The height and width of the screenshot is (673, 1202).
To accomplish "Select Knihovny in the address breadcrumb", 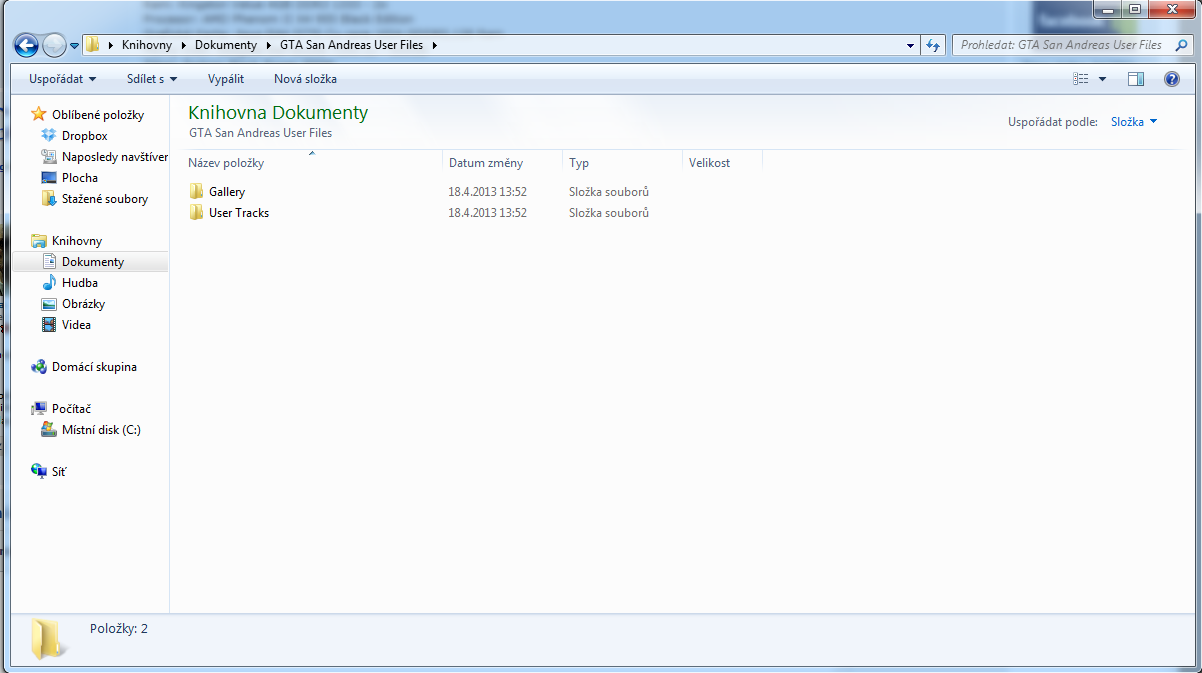I will (147, 45).
